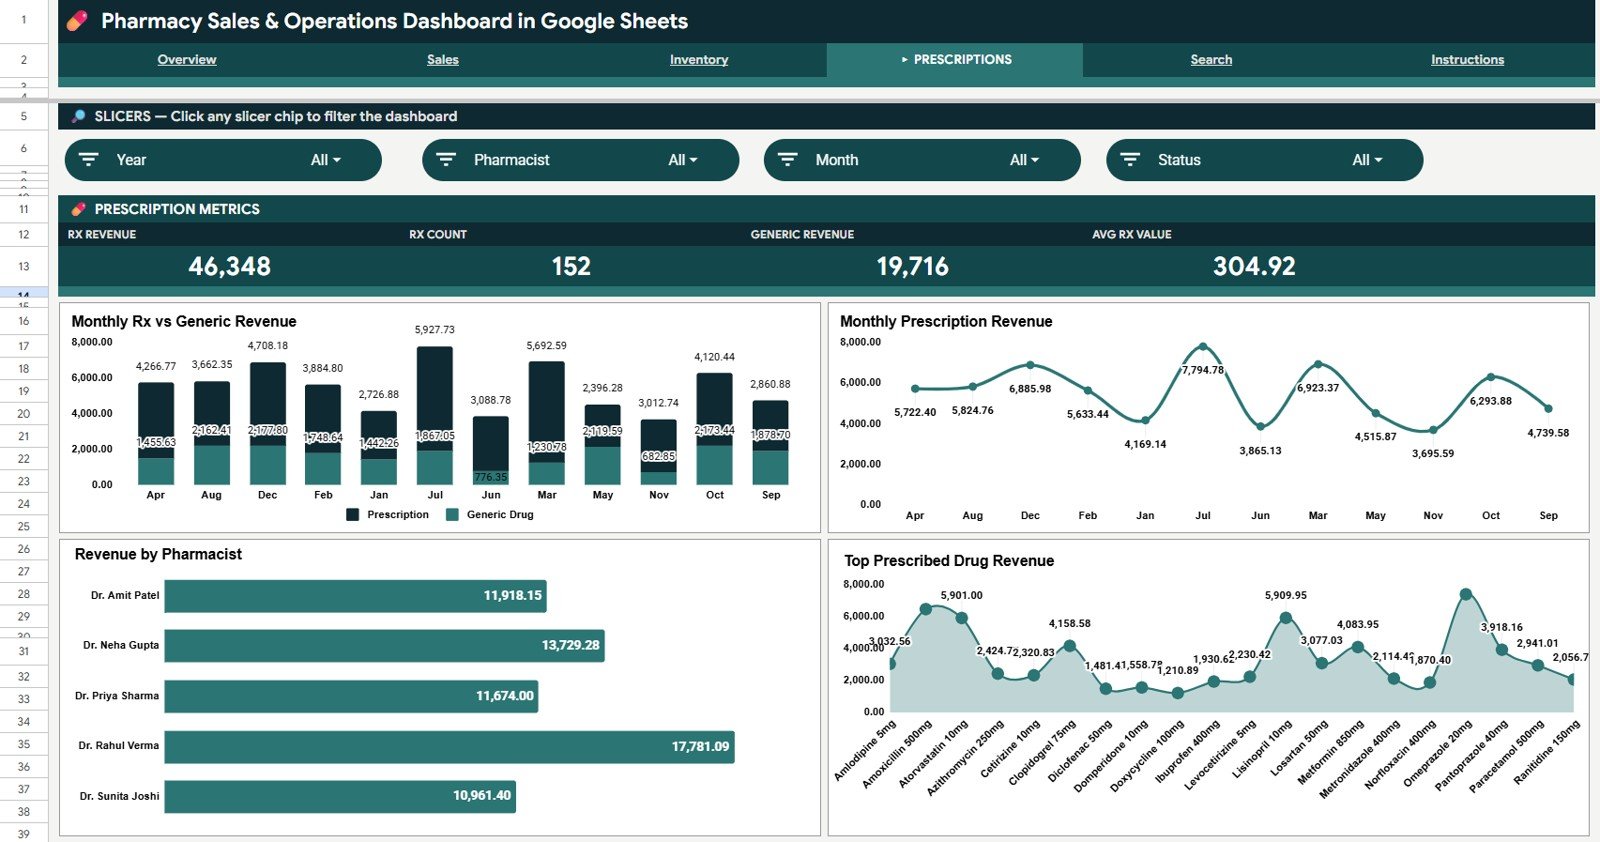Image resolution: width=1600 pixels, height=842 pixels.
Task: Open the Instructions link
Action: (x=1467, y=60)
